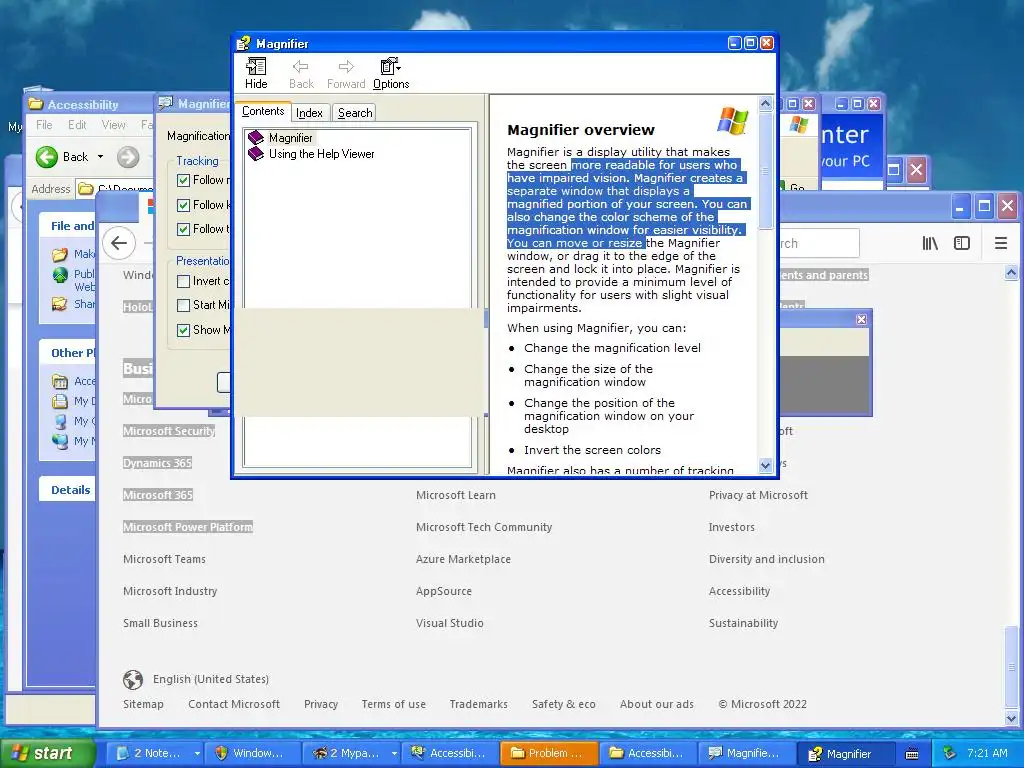
Task: Select the Contents tab
Action: click(263, 111)
